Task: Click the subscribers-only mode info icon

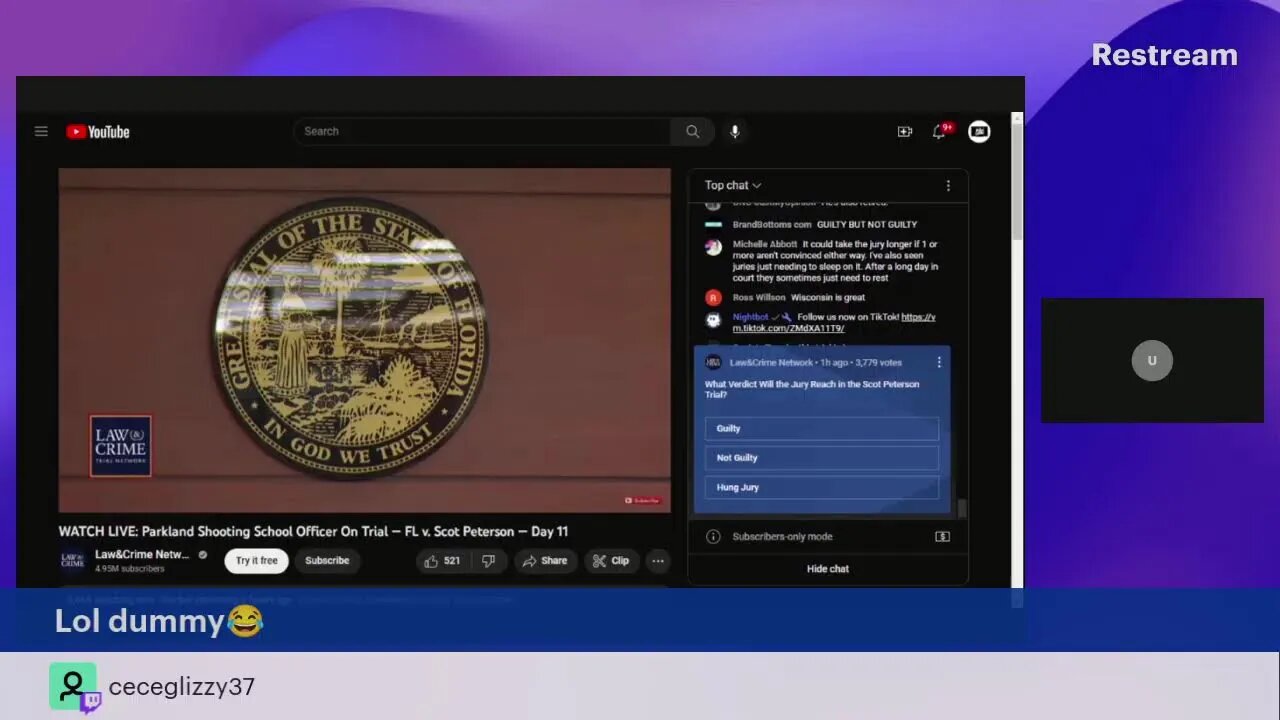Action: click(713, 537)
